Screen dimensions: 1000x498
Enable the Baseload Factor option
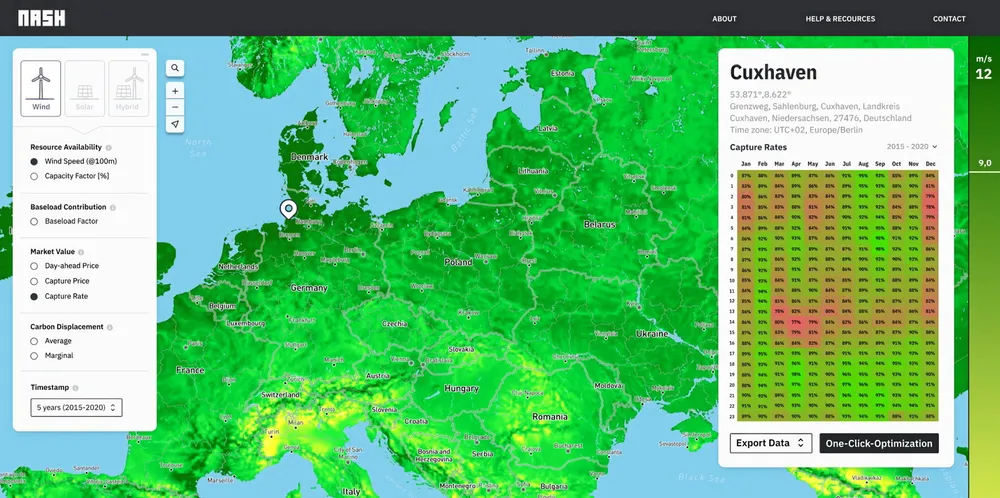click(x=35, y=221)
